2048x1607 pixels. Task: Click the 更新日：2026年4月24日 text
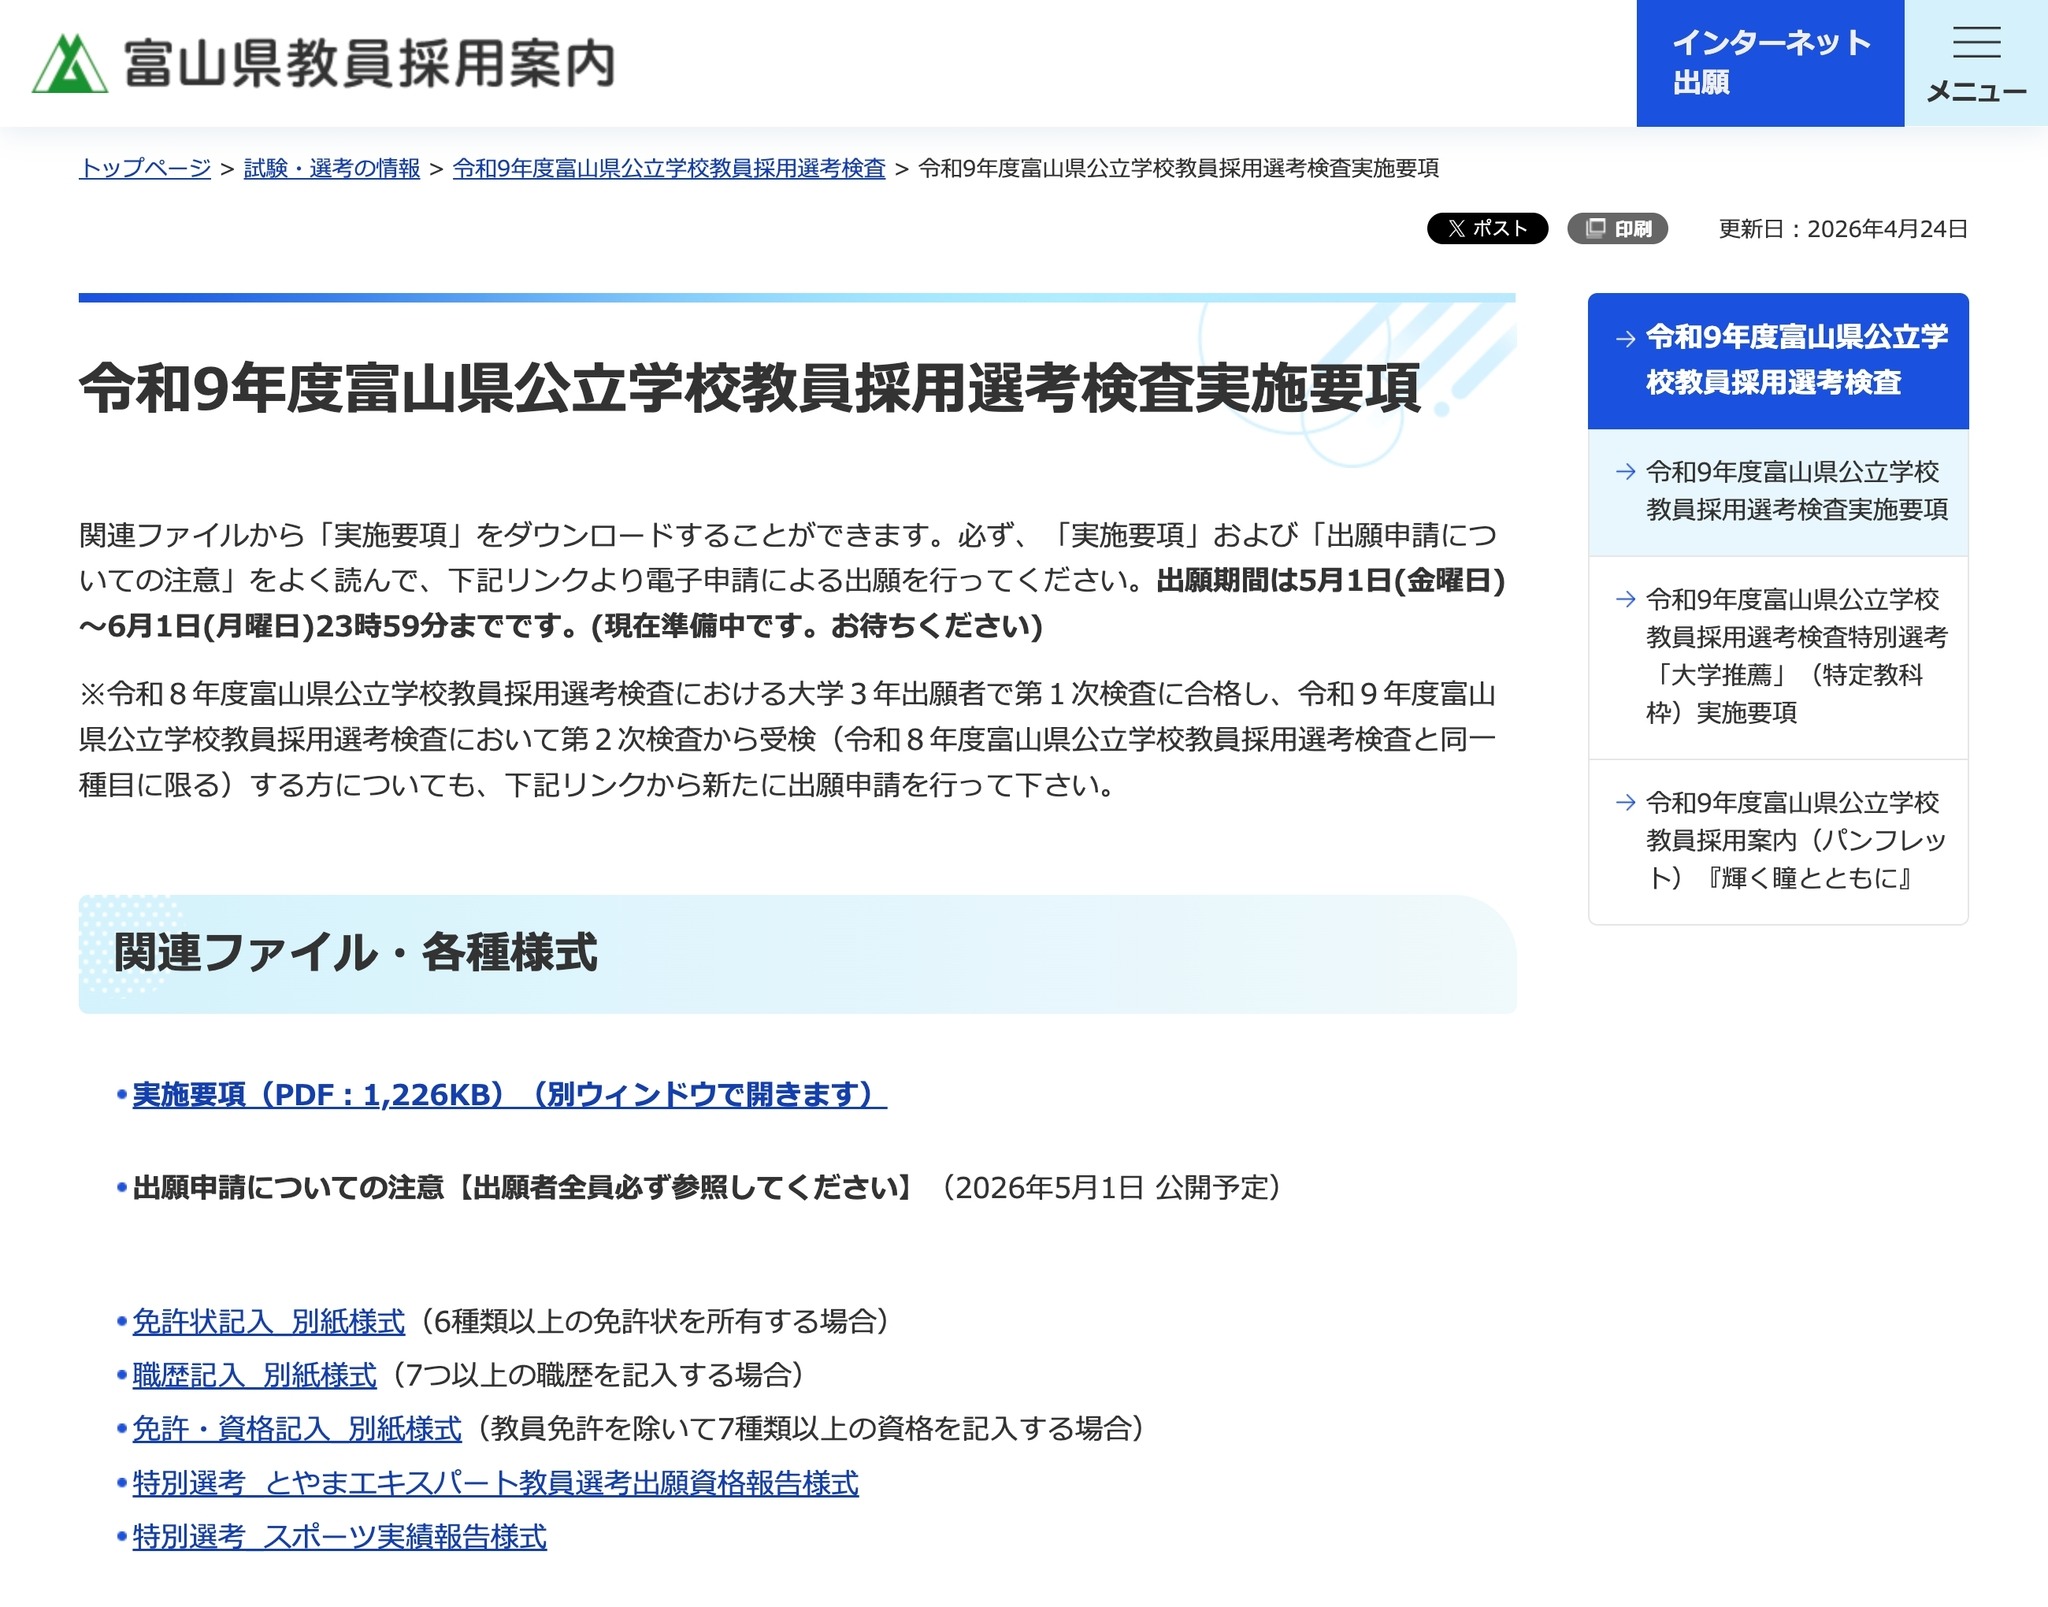[1843, 229]
